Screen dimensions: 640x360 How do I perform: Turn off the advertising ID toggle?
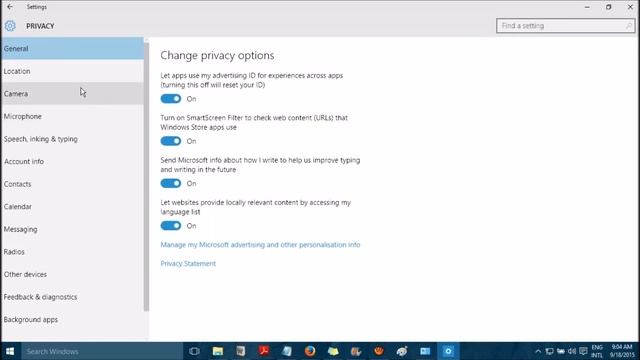click(x=171, y=99)
